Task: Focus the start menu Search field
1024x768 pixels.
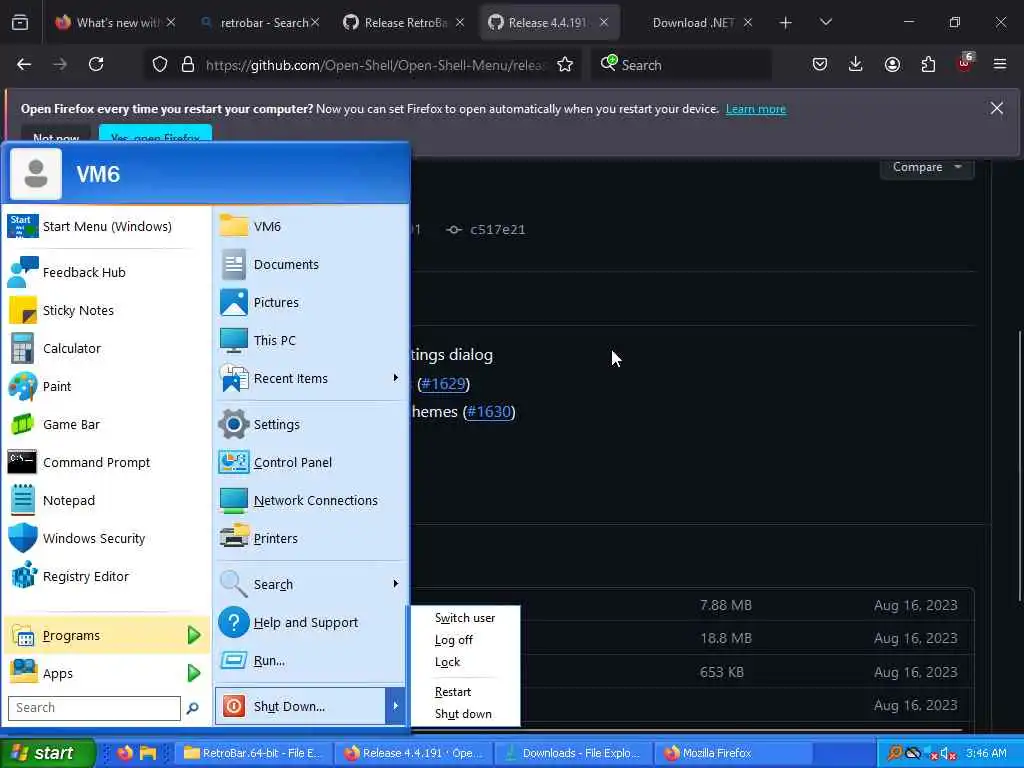Action: click(94, 708)
